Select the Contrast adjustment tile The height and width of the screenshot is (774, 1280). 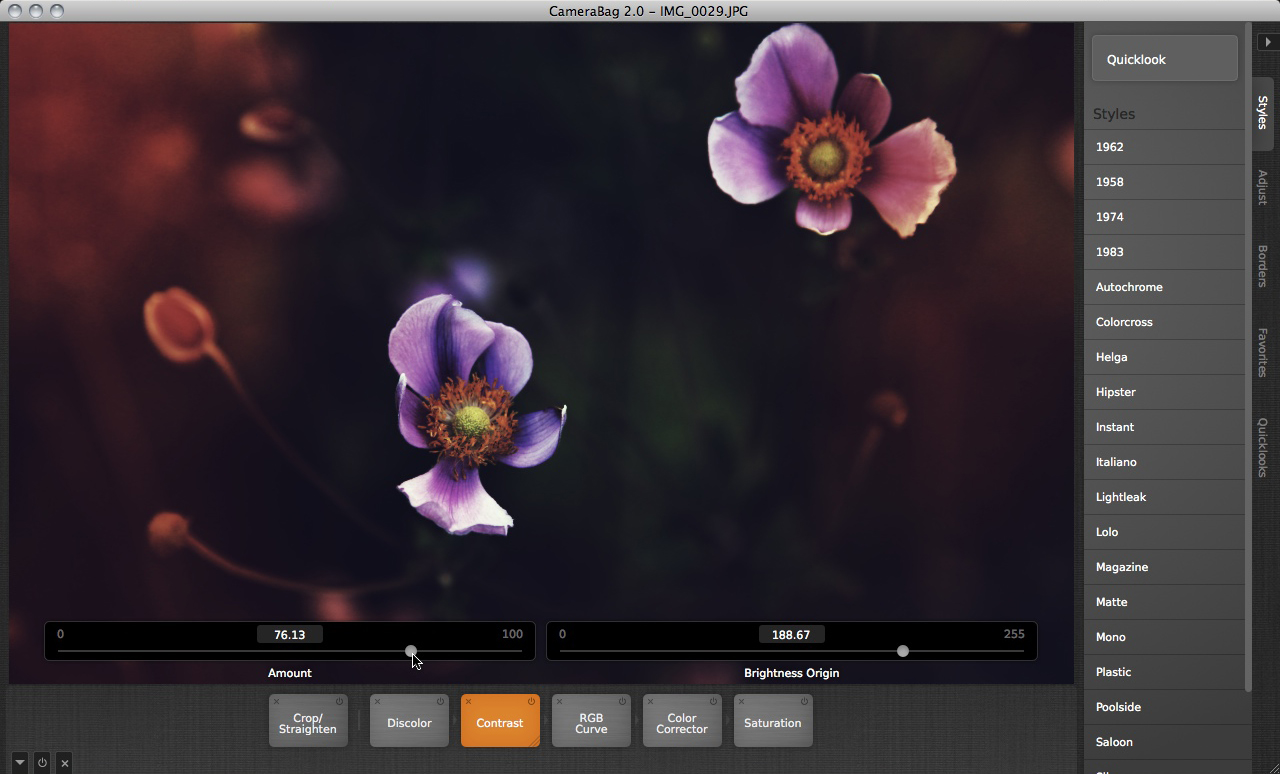[500, 721]
